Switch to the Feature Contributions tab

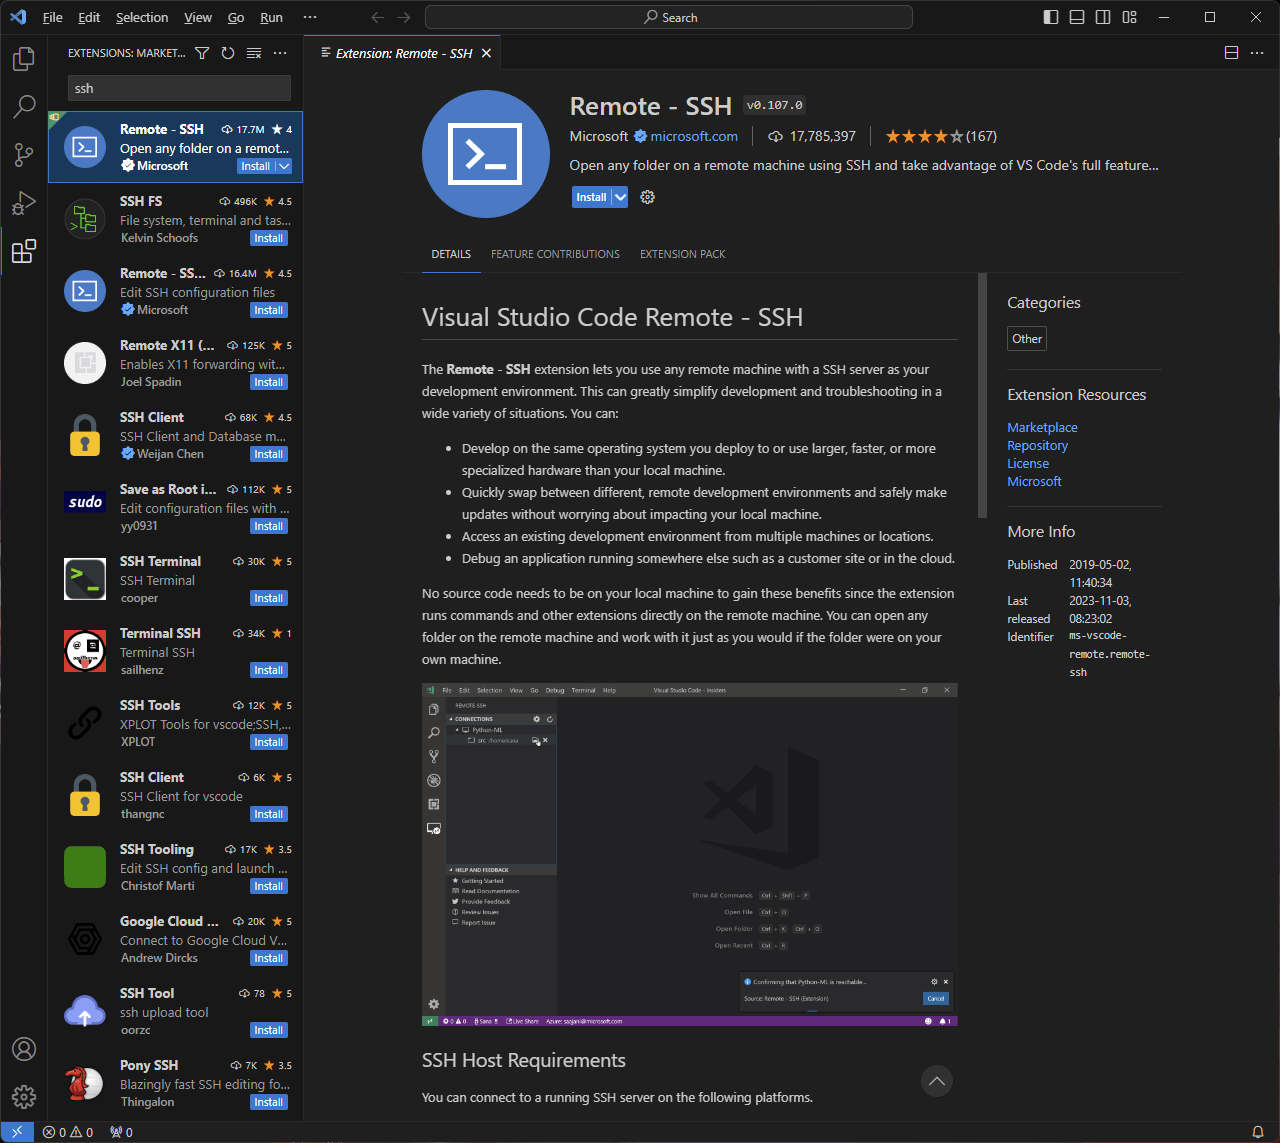coord(555,254)
